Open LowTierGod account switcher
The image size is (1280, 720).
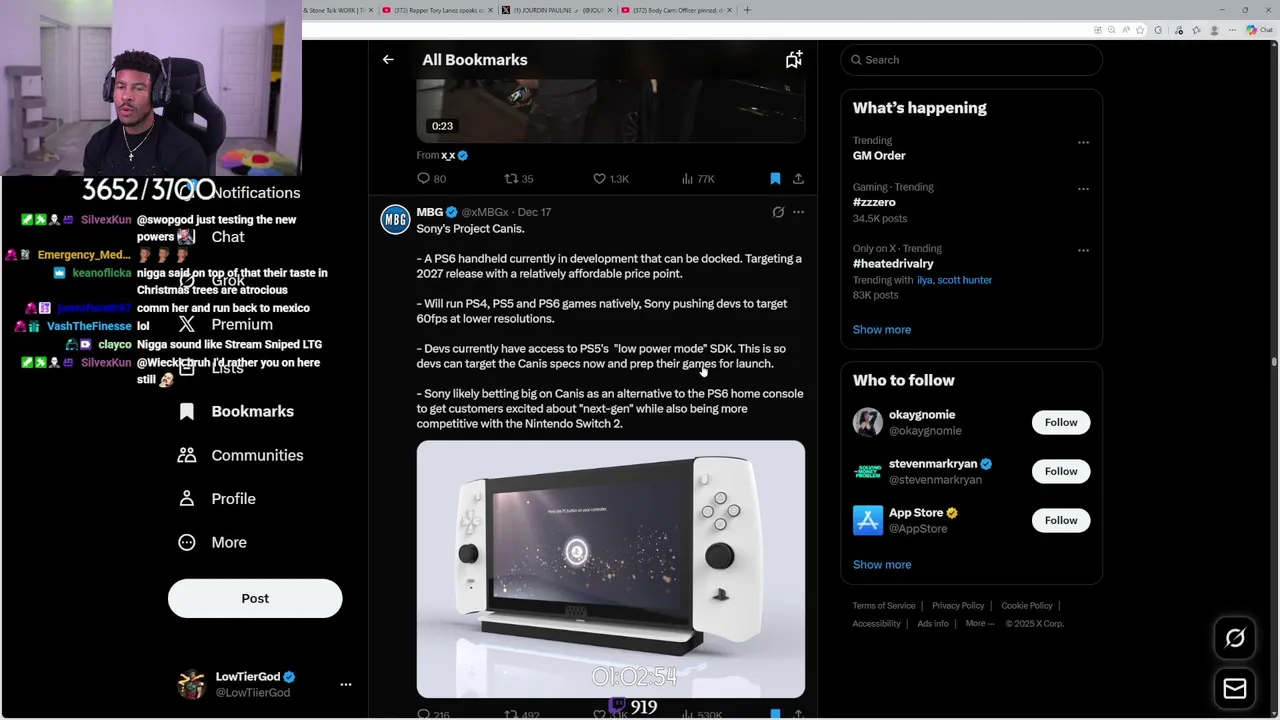pos(262,685)
